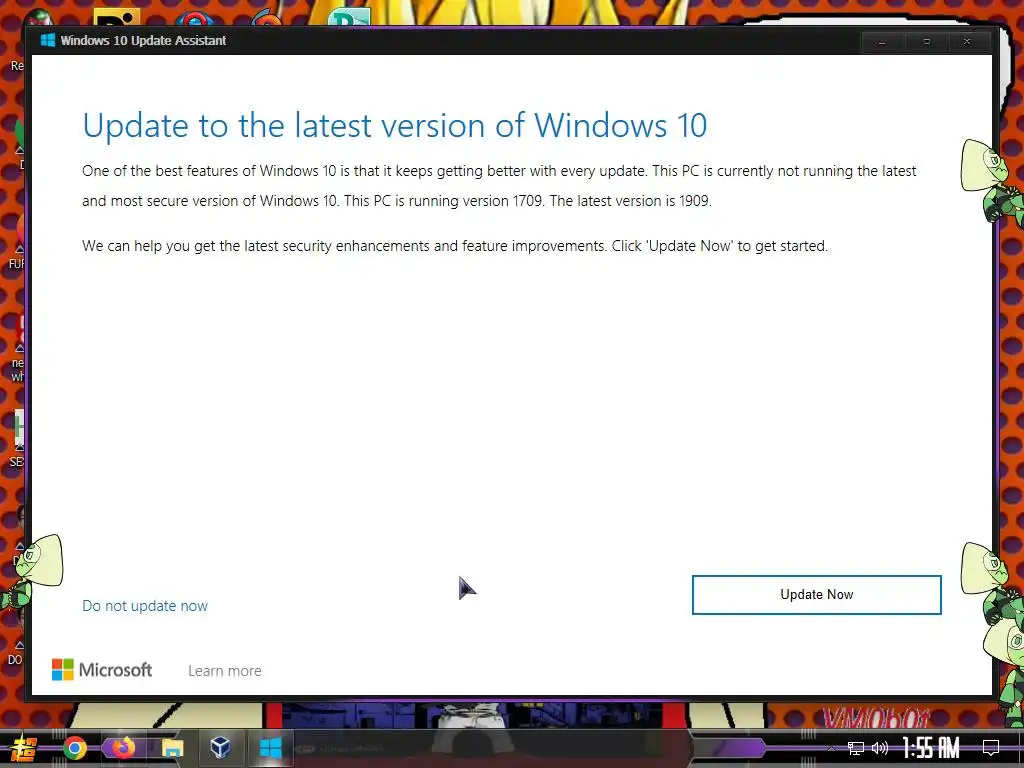Maximize the Update Assistant window
This screenshot has height=768, width=1024.
coord(926,42)
